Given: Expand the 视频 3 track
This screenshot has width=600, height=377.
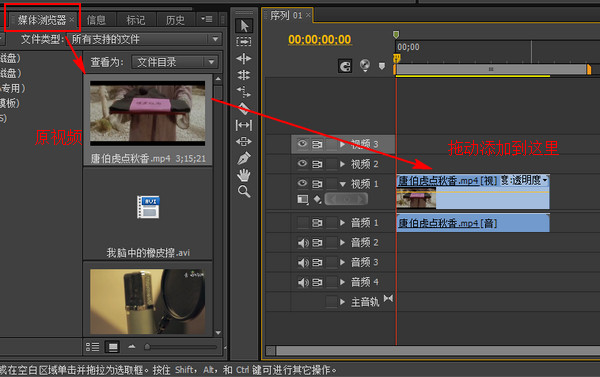Looking at the screenshot, I should (x=343, y=144).
